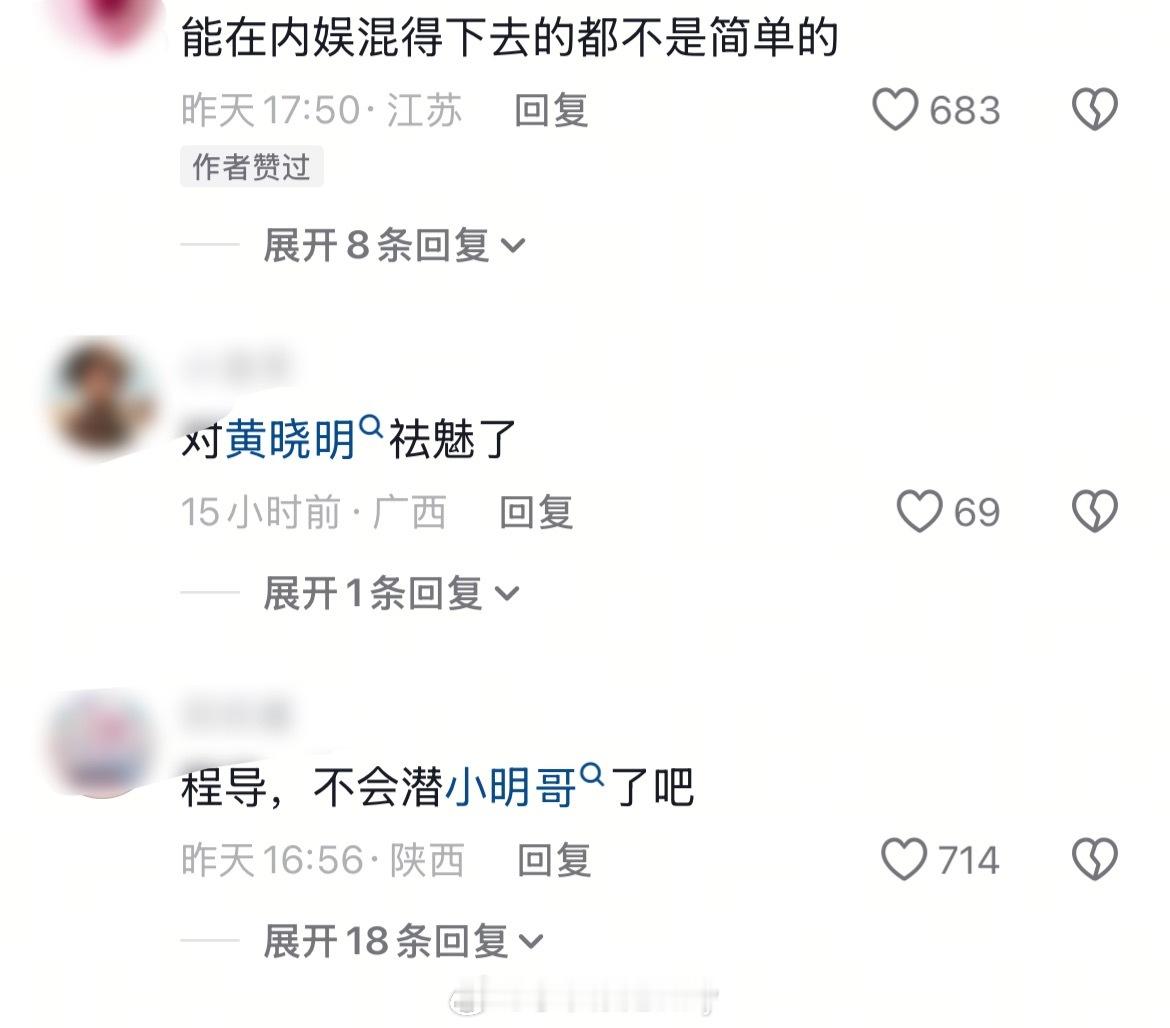The image size is (1170, 1028).
Task: Dislike the Guangxi comment with broken heart
Action: (1095, 512)
